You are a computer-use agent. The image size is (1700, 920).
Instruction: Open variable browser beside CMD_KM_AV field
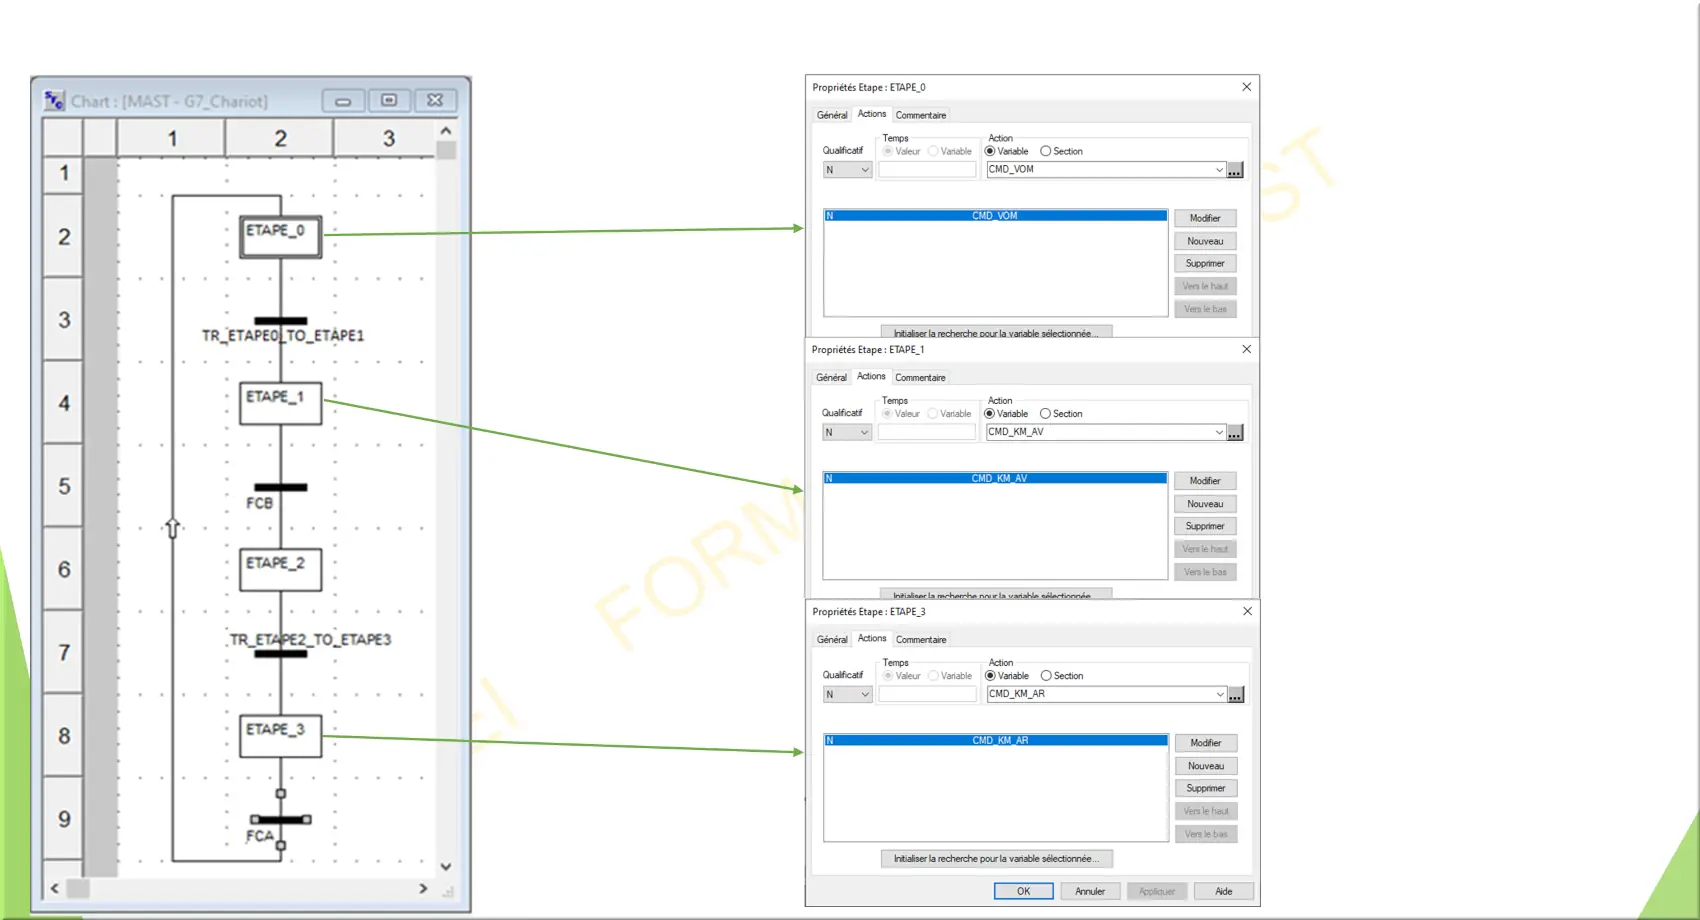[1235, 433]
